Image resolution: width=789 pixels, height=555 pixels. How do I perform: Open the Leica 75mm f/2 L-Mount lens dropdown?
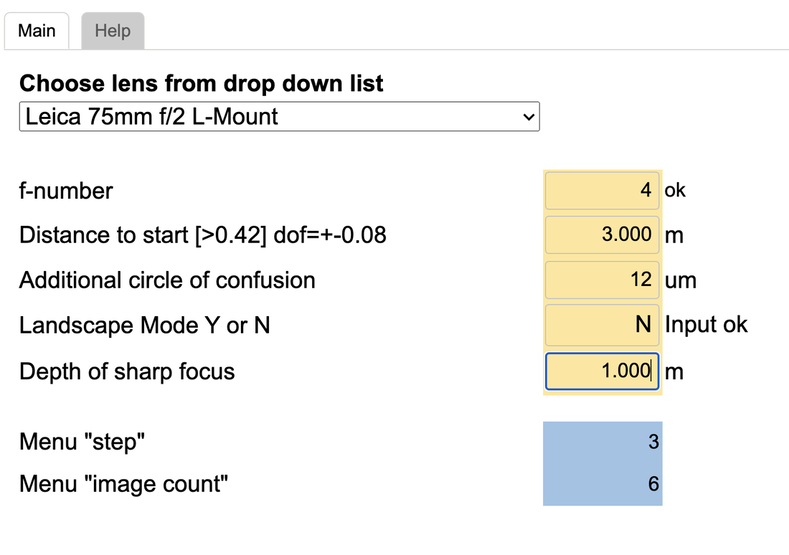click(279, 116)
